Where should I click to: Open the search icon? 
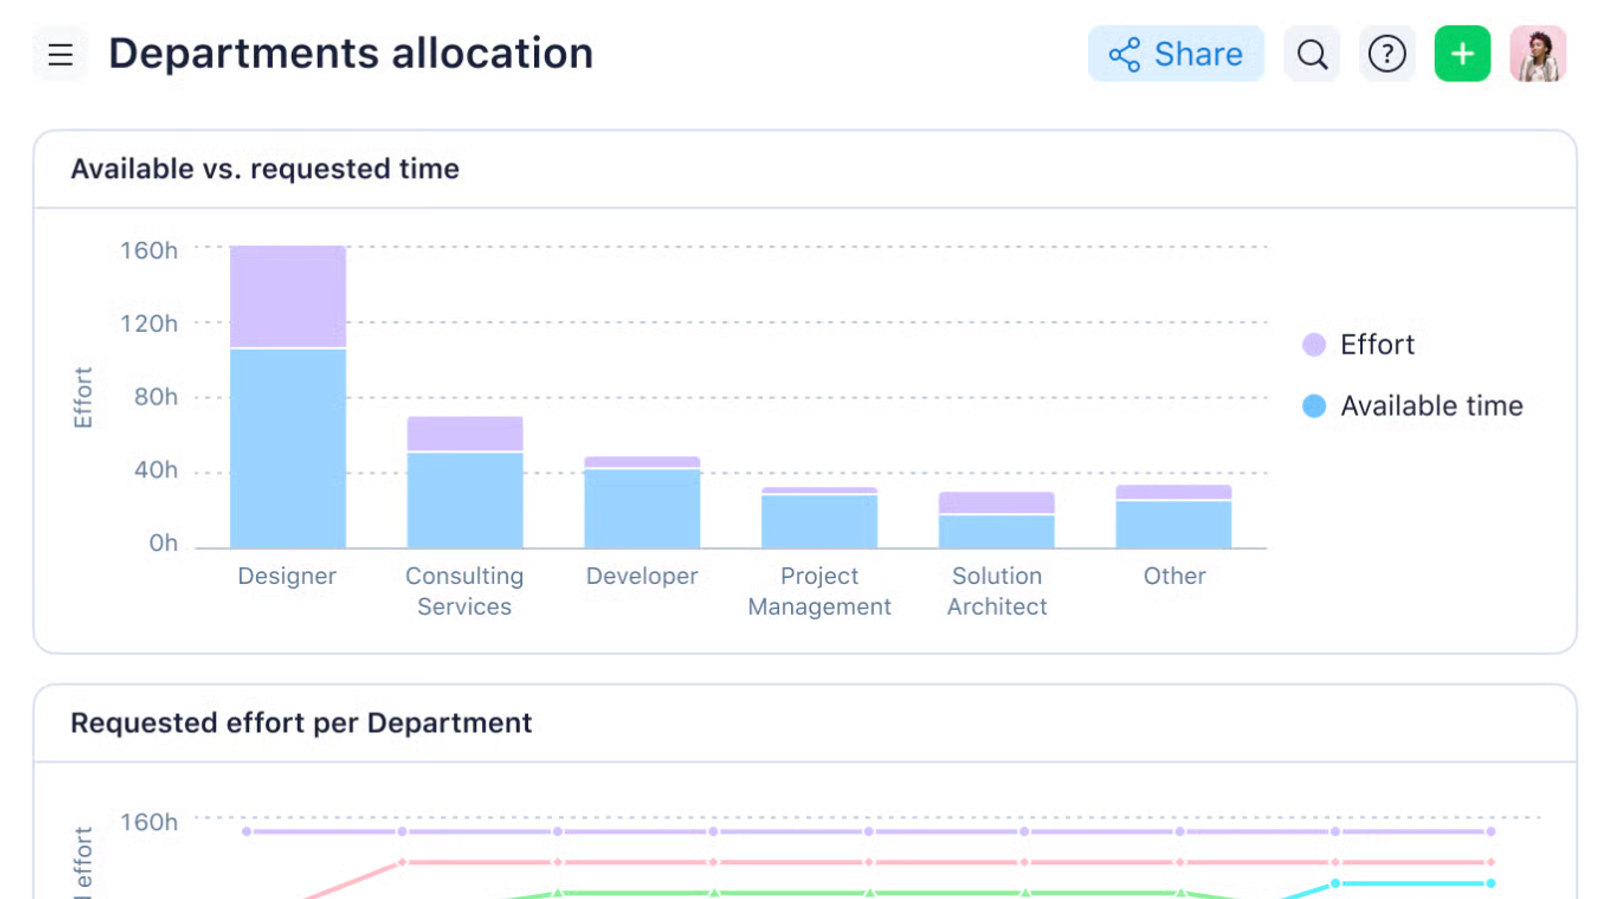coord(1312,54)
